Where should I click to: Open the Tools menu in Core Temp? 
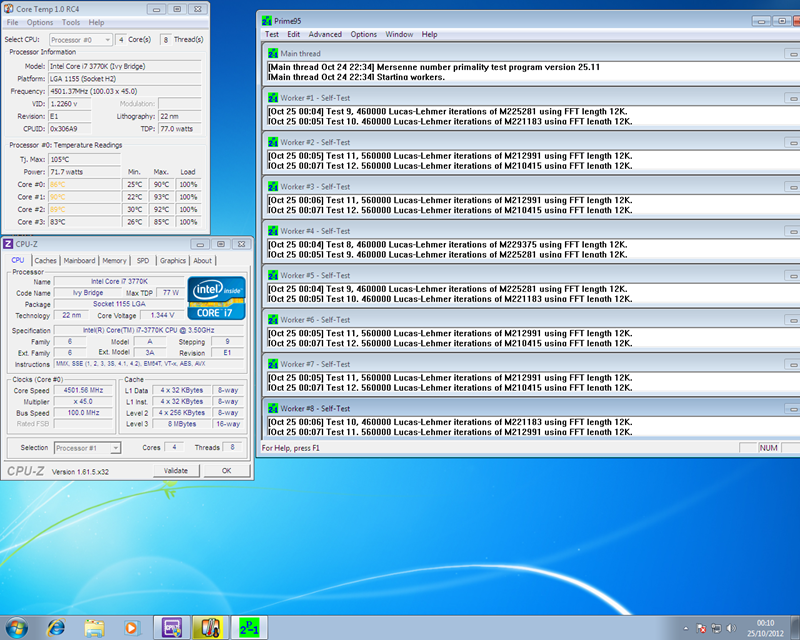71,22
